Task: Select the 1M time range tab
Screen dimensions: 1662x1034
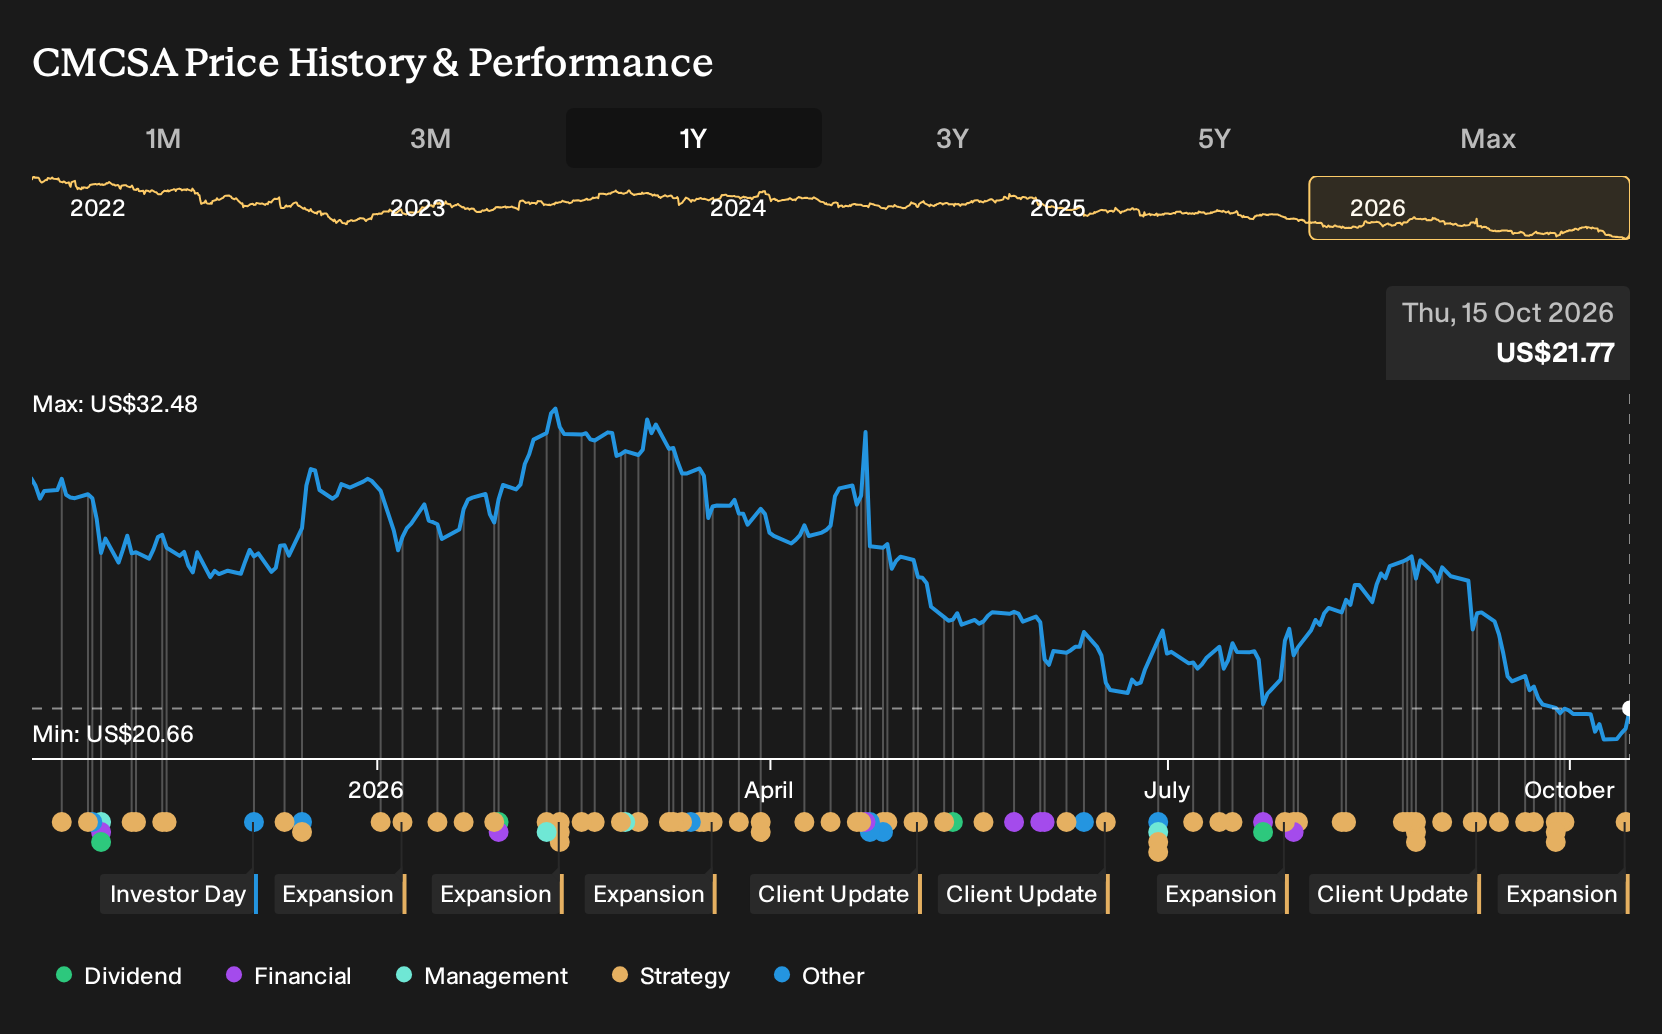Action: pos(163,138)
